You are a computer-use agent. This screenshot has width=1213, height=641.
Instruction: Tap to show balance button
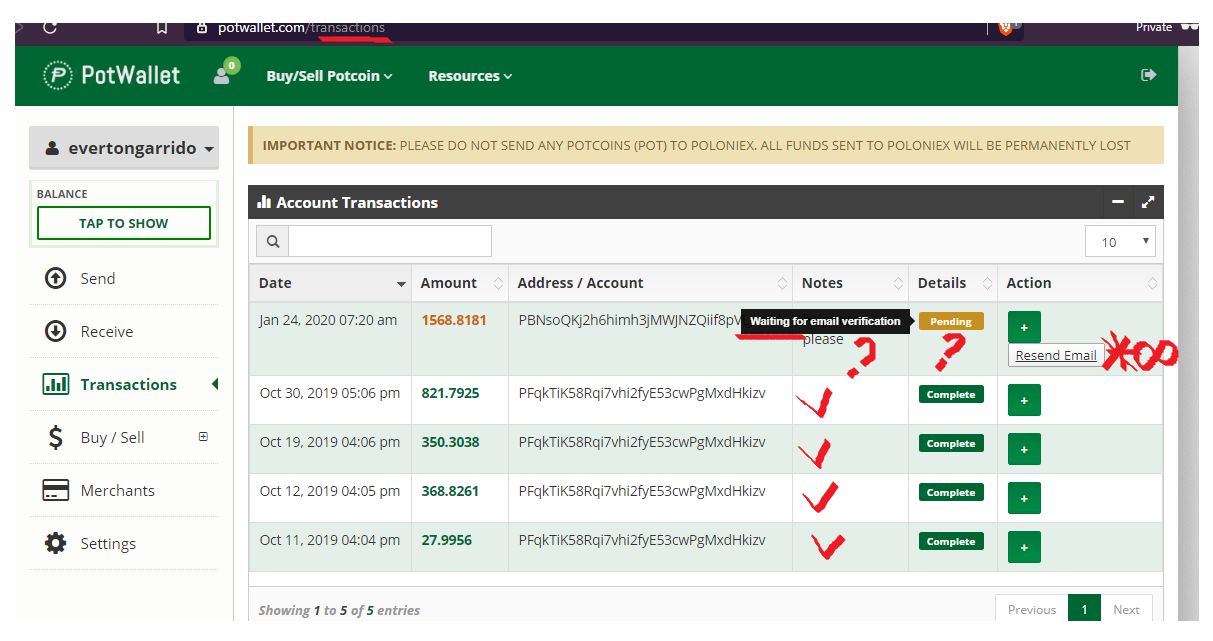click(124, 223)
